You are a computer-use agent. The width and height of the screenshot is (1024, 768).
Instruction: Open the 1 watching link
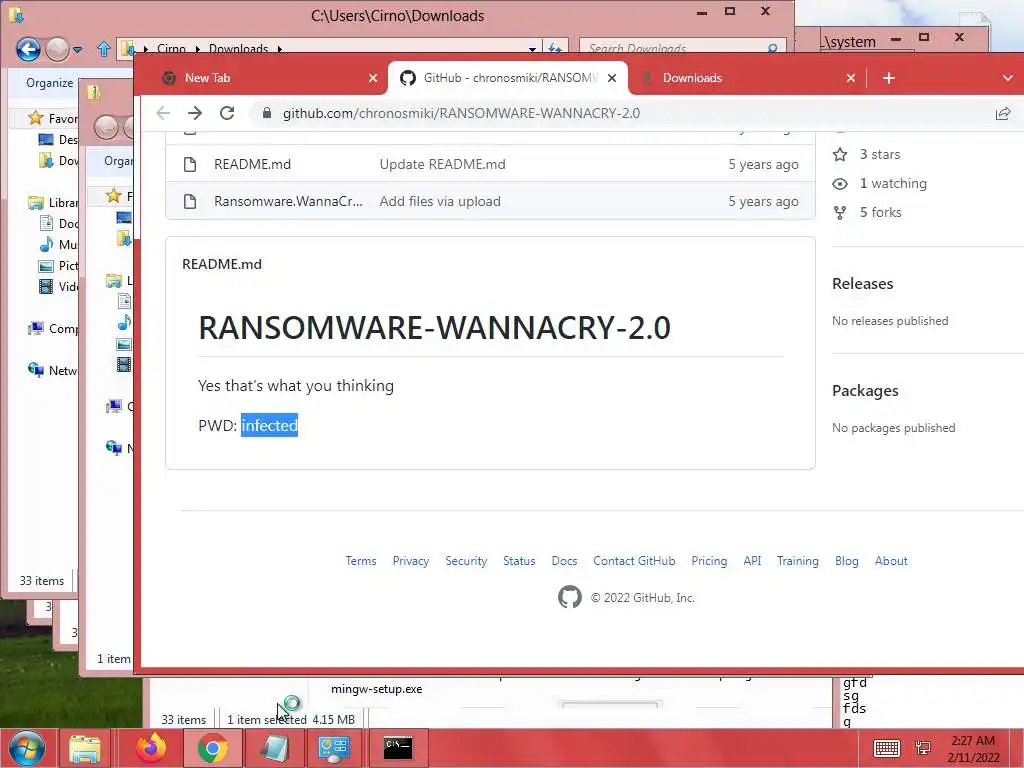(893, 184)
